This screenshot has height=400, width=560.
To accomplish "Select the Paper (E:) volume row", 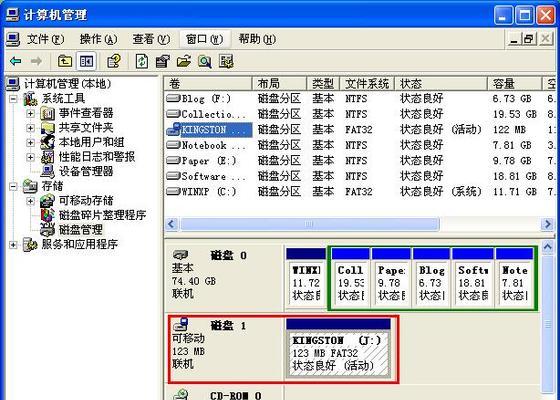I will tap(361, 160).
